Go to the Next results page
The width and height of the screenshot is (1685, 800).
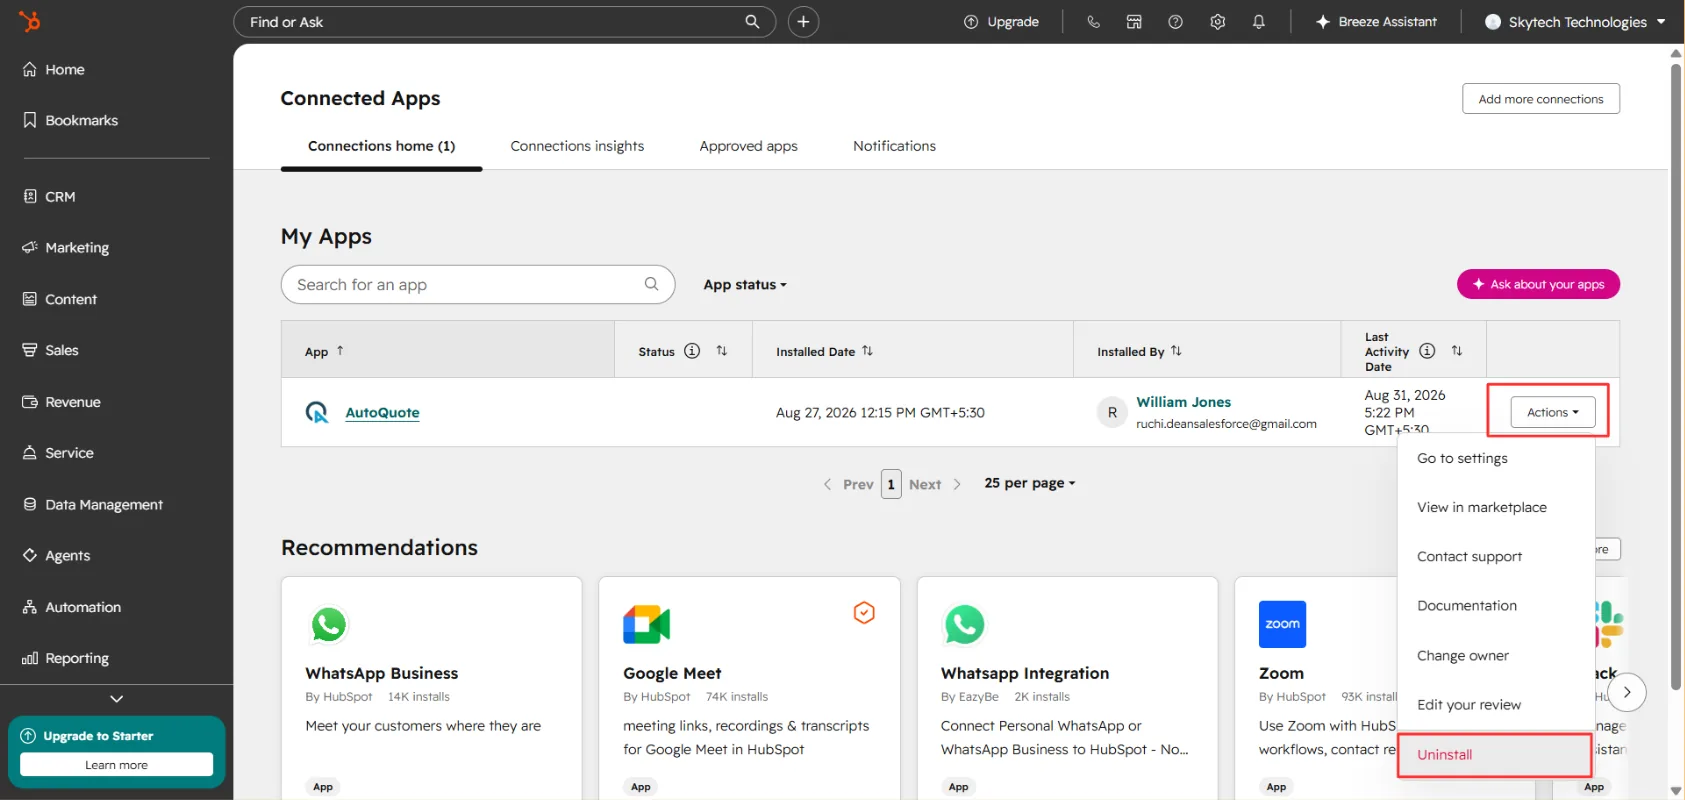click(x=935, y=484)
